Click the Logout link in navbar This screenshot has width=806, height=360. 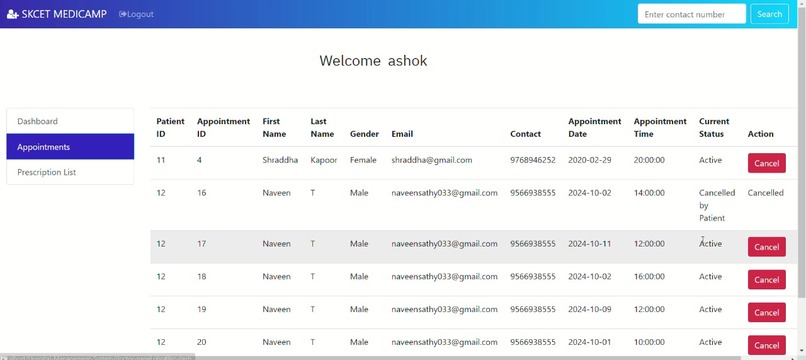point(136,14)
